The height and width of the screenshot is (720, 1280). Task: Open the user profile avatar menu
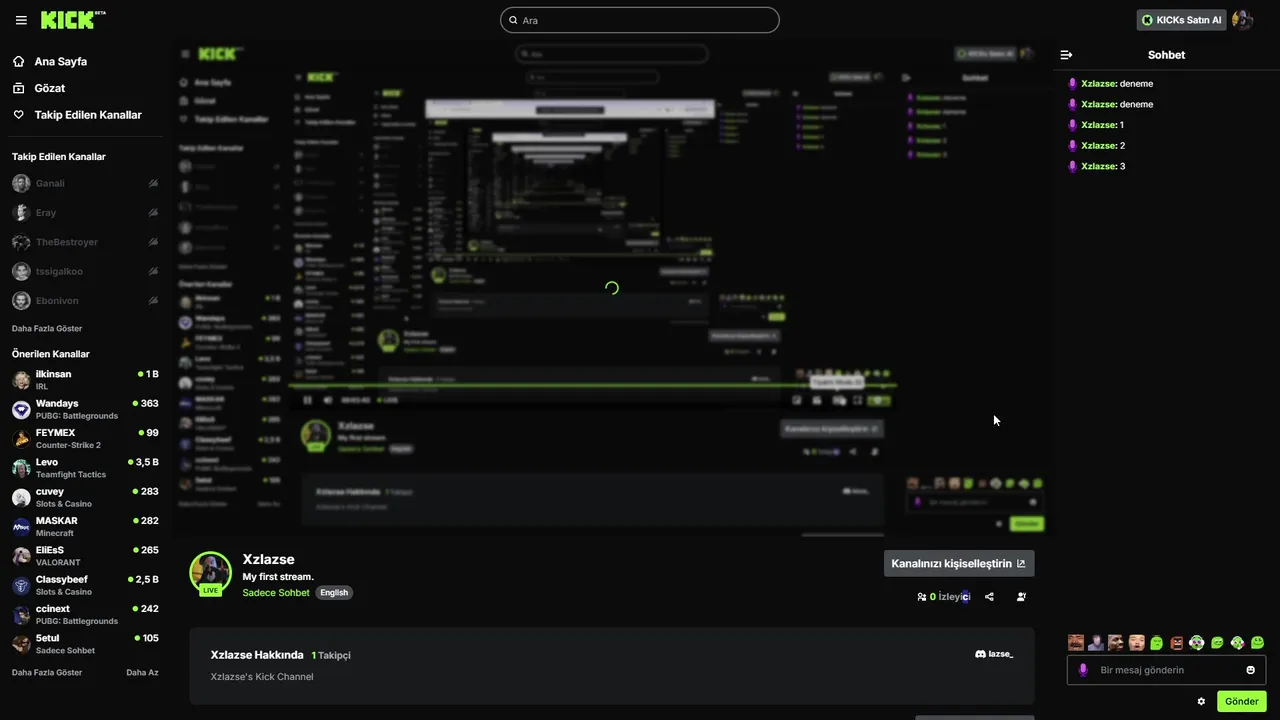point(1242,20)
